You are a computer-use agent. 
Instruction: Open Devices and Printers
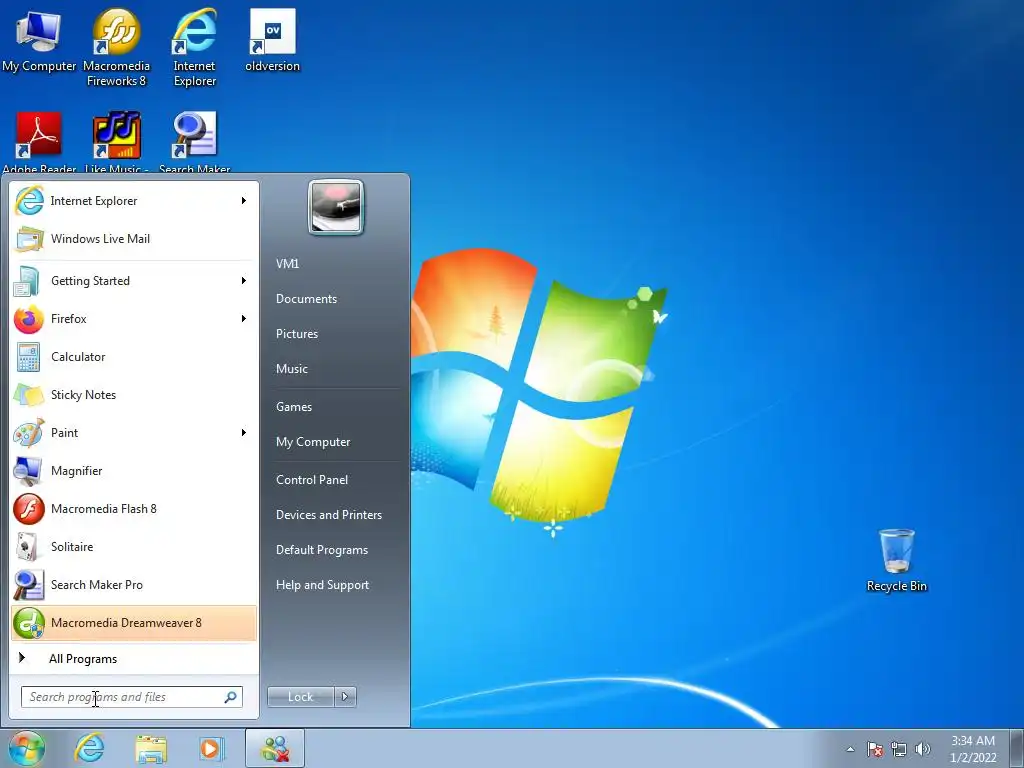tap(328, 515)
